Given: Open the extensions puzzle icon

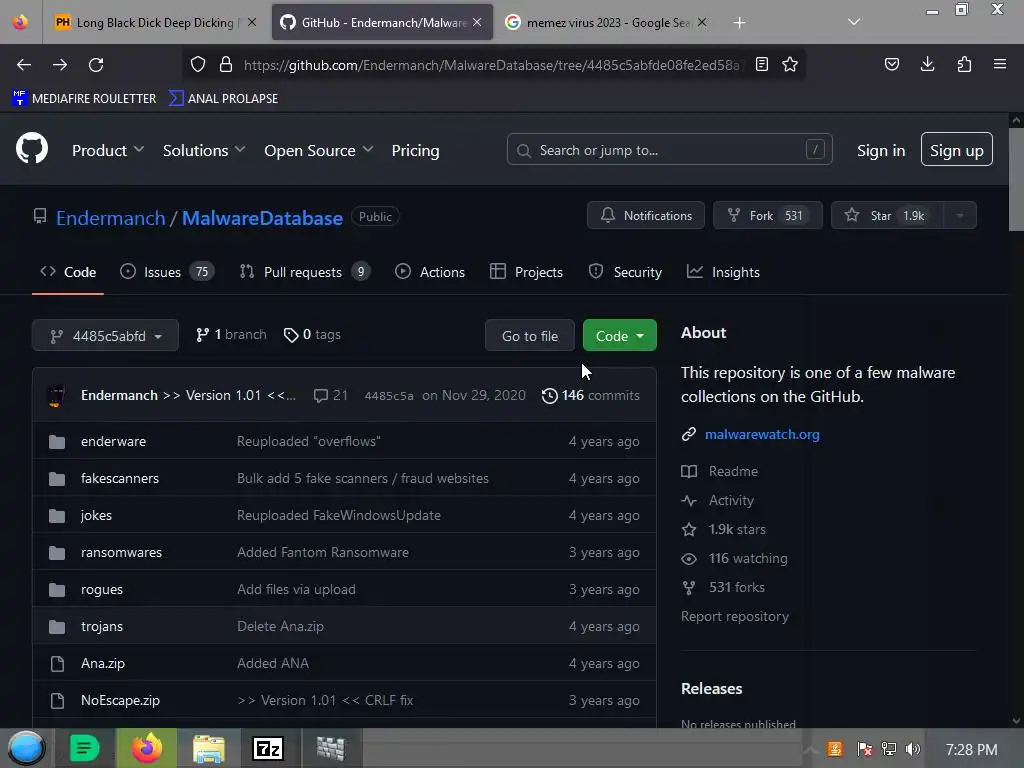Looking at the screenshot, I should point(964,64).
